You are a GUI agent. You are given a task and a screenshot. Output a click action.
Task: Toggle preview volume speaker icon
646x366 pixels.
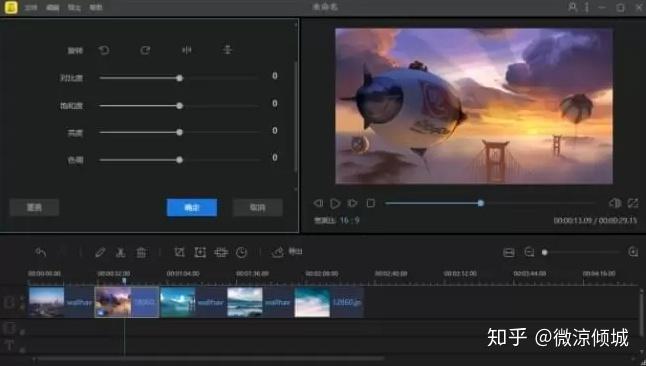tap(615, 203)
